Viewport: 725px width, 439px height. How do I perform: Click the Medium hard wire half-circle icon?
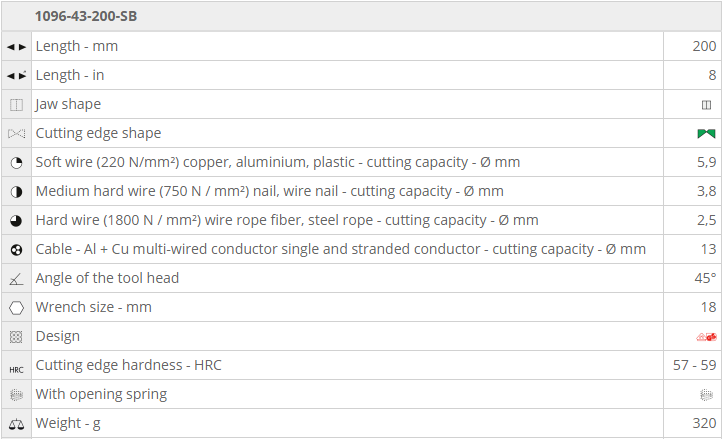tap(16, 192)
